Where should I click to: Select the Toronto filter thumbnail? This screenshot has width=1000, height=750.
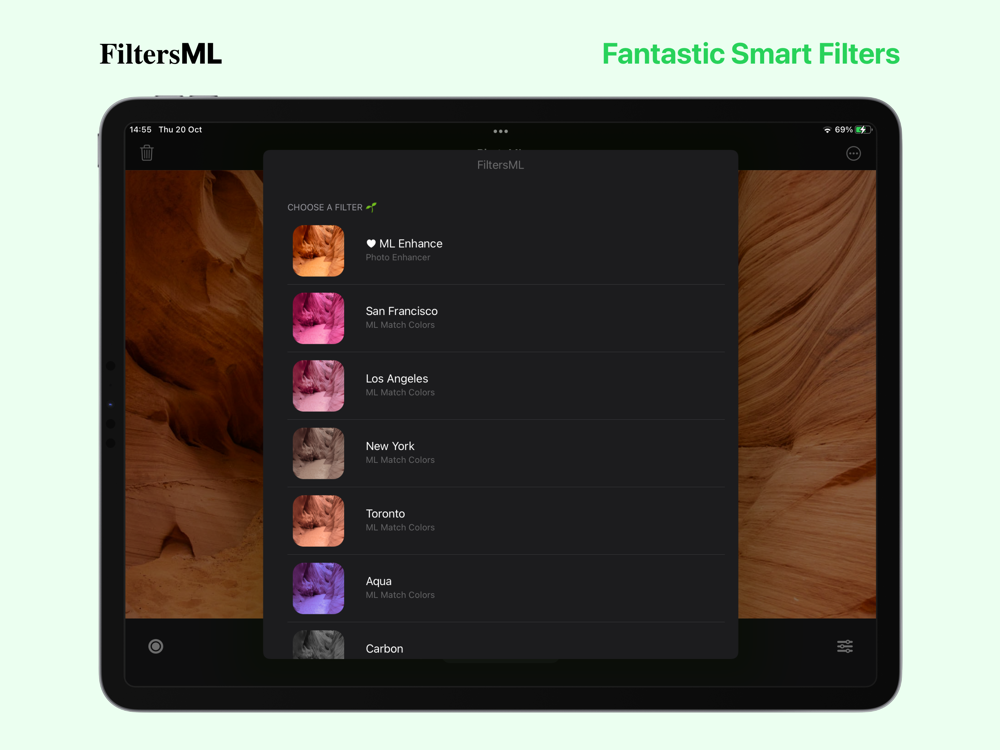[318, 521]
